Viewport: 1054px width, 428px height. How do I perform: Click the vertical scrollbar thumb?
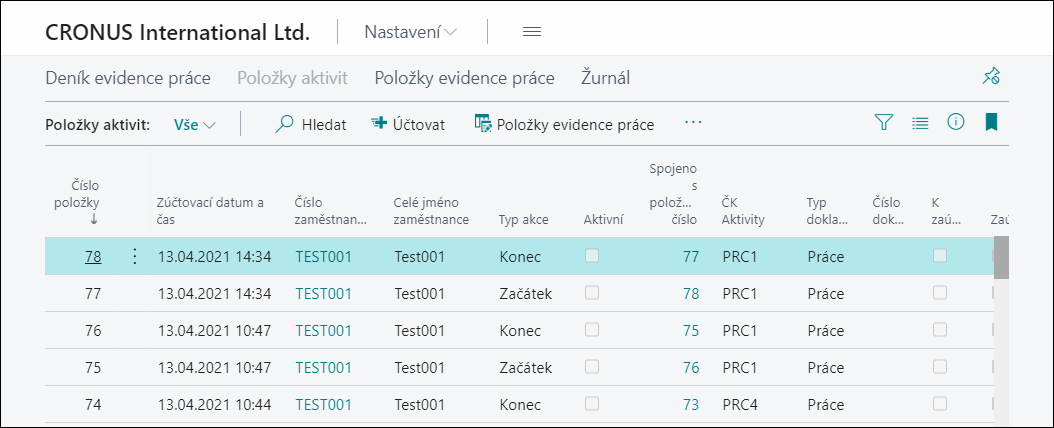pyautogui.click(x=1002, y=257)
